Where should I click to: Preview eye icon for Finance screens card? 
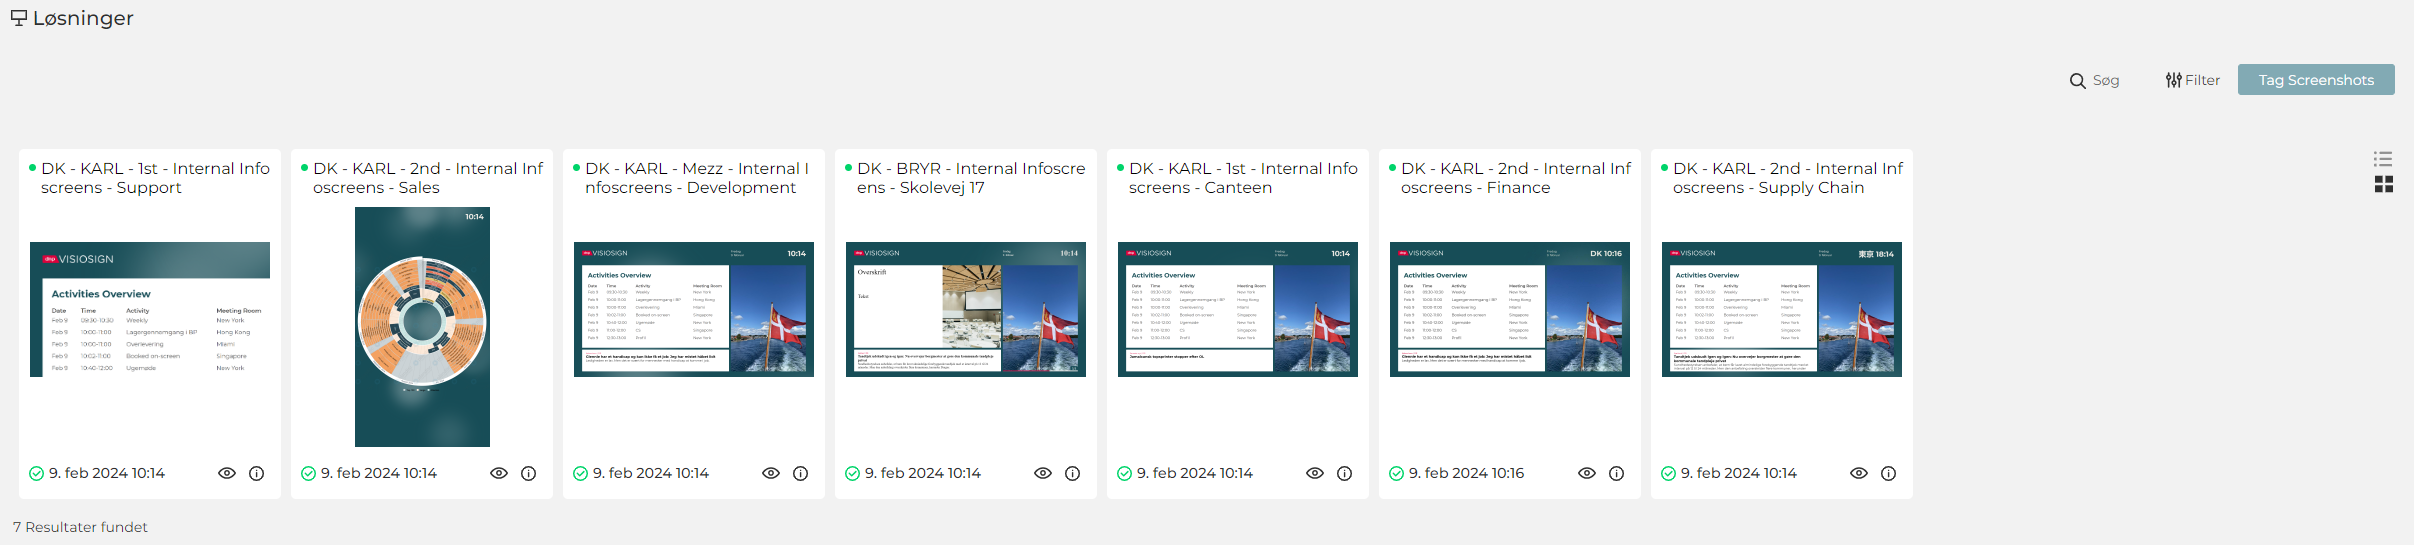pyautogui.click(x=1587, y=473)
